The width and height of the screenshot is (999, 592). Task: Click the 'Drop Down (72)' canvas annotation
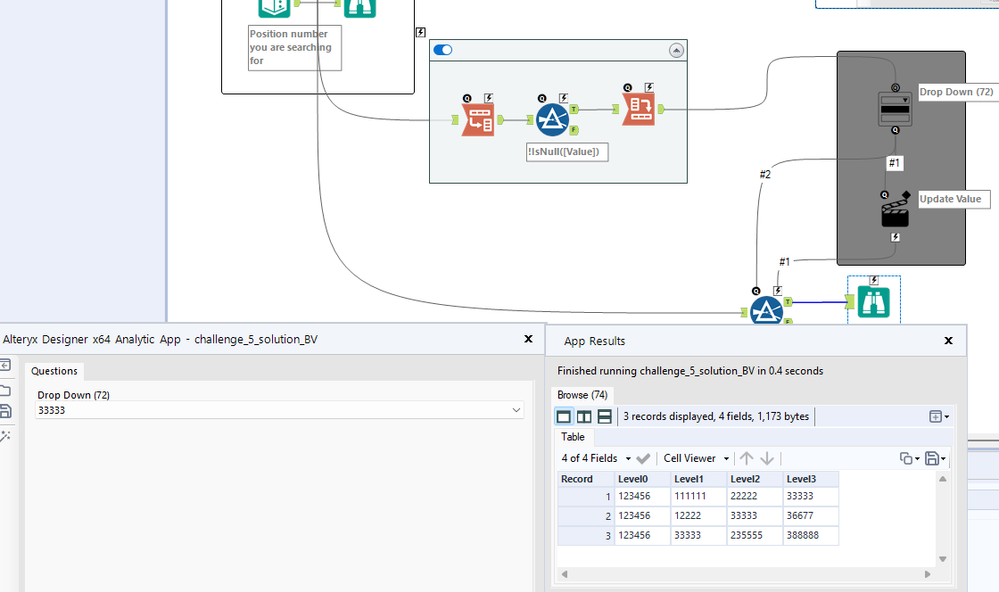click(956, 92)
